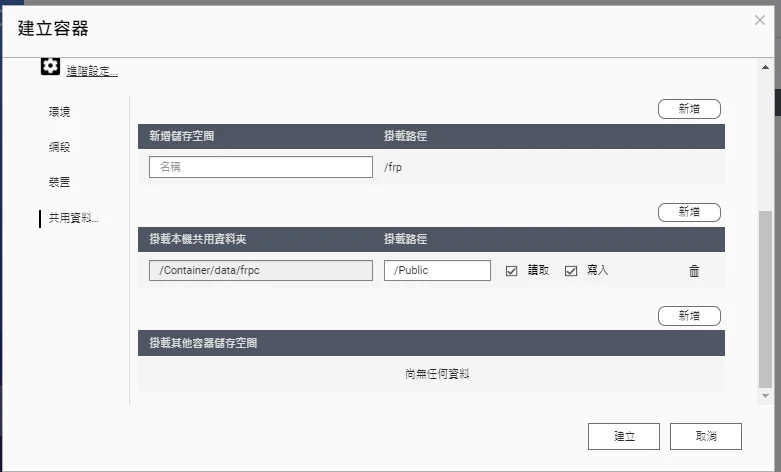
Task: Open the 進階設定... link
Action: 92,71
